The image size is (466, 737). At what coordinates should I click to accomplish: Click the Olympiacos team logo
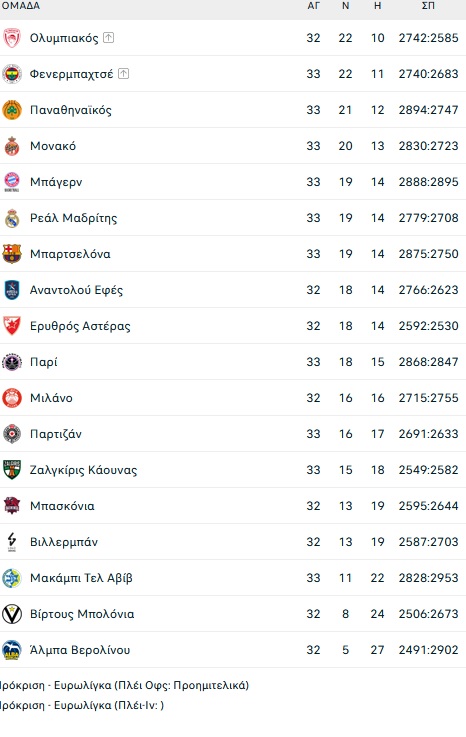click(x=12, y=38)
